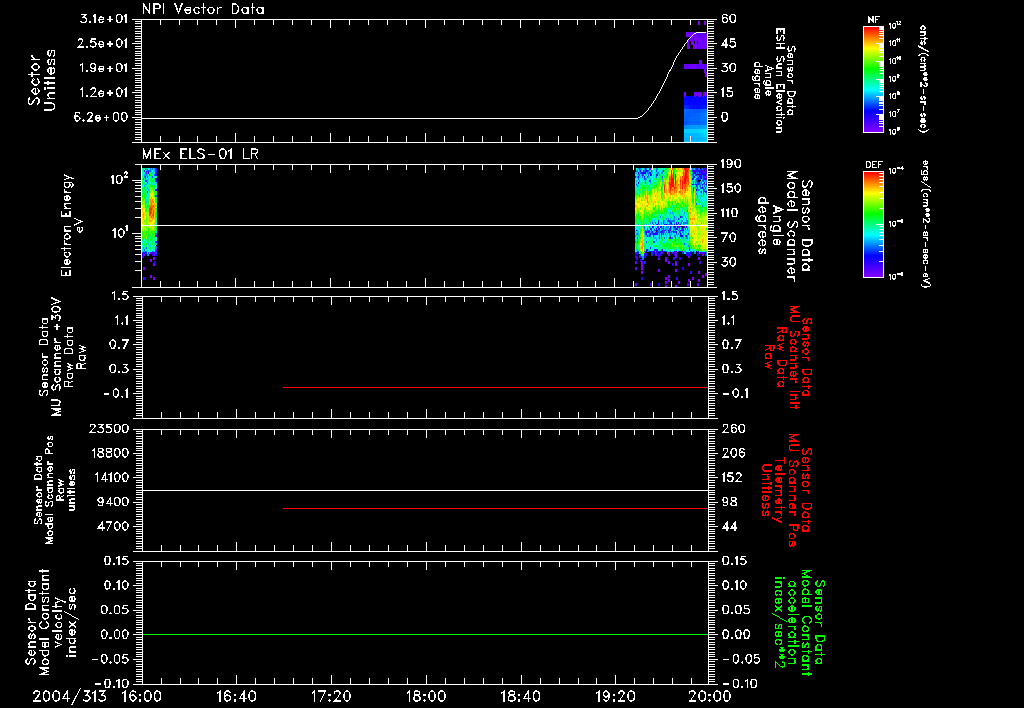Click the 44 telemetry tick value
This screenshot has width=1024, height=708.
729,526
